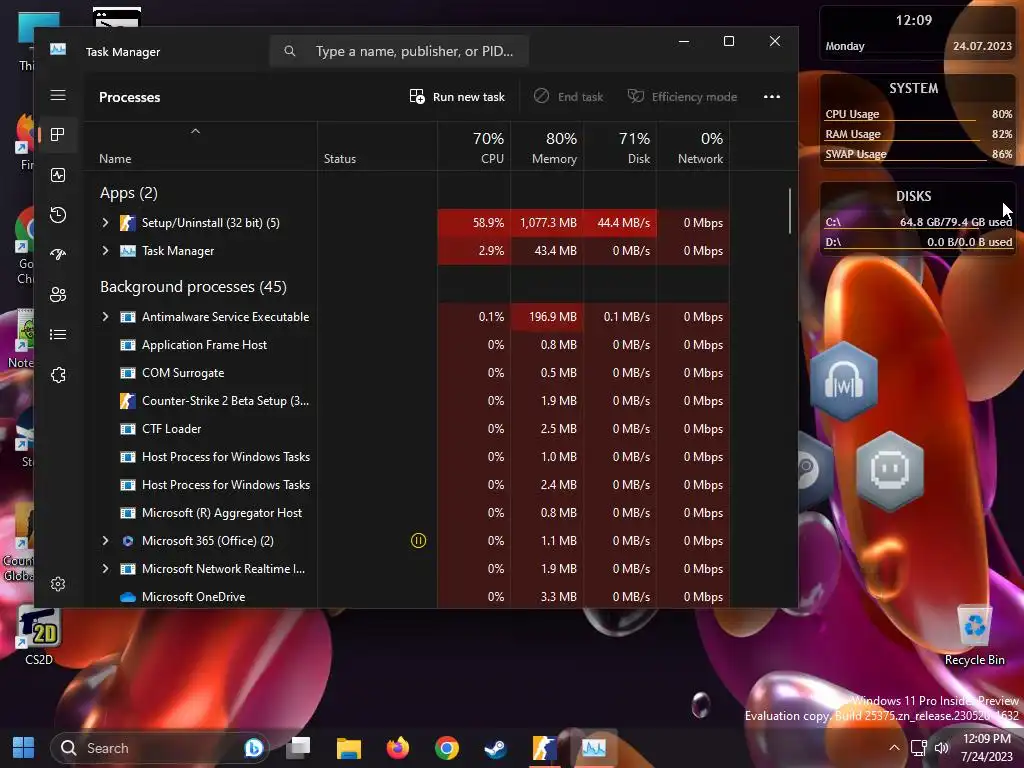The width and height of the screenshot is (1024, 768).
Task: Click C:\ disk usage bar in DISKS widget
Action: [918, 223]
